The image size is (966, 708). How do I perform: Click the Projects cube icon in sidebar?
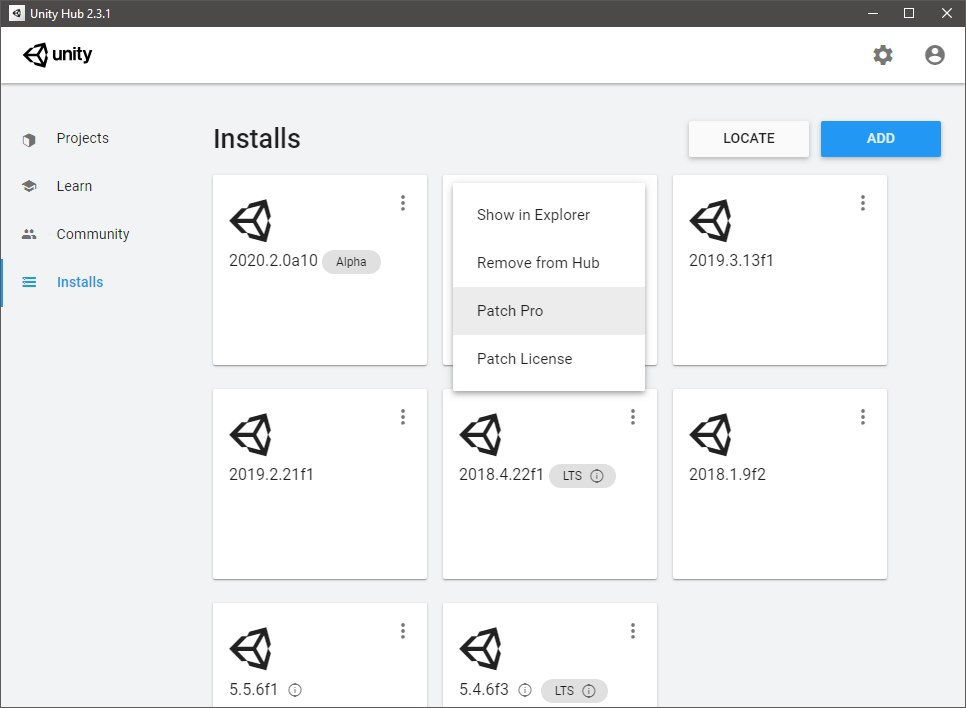pyautogui.click(x=29, y=140)
